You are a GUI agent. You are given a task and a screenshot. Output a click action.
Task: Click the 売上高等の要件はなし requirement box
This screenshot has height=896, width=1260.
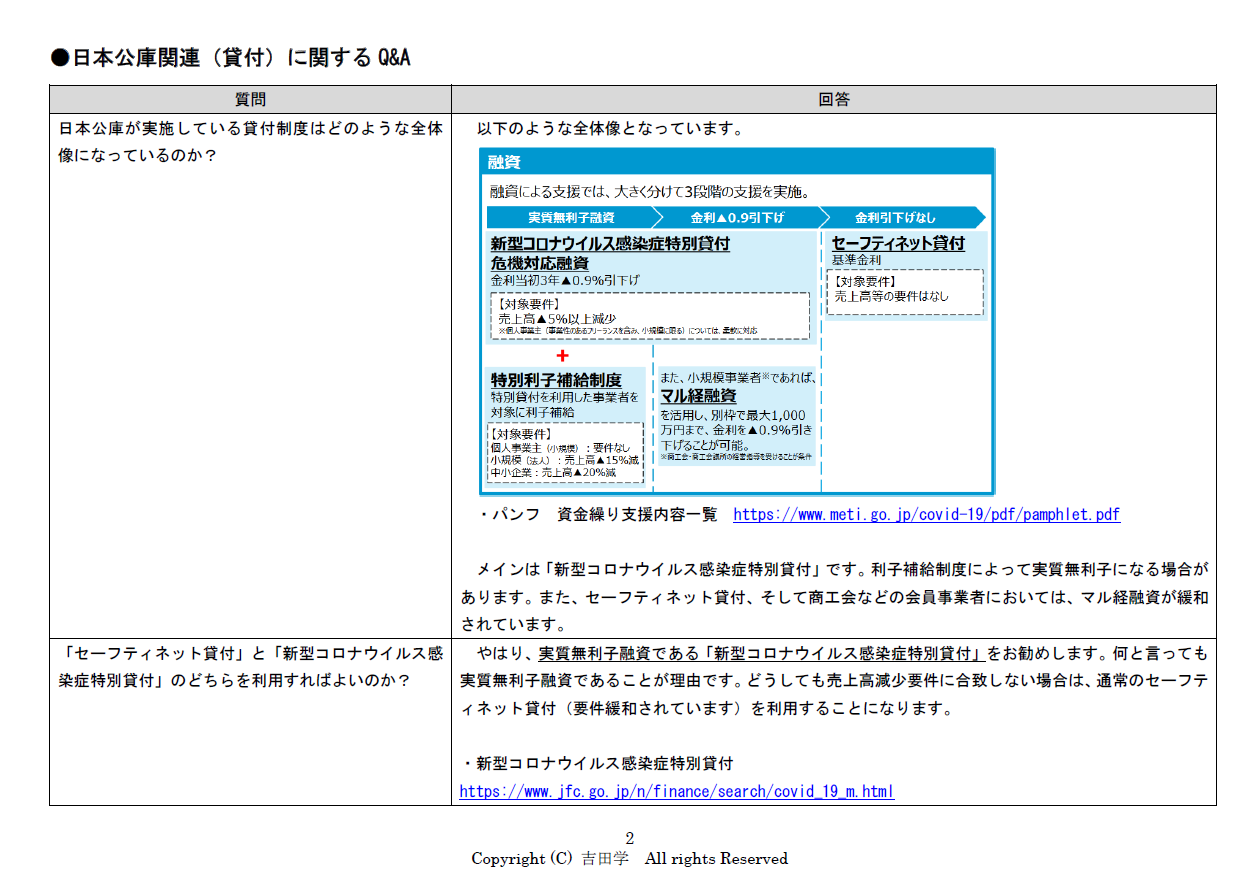pos(904,292)
